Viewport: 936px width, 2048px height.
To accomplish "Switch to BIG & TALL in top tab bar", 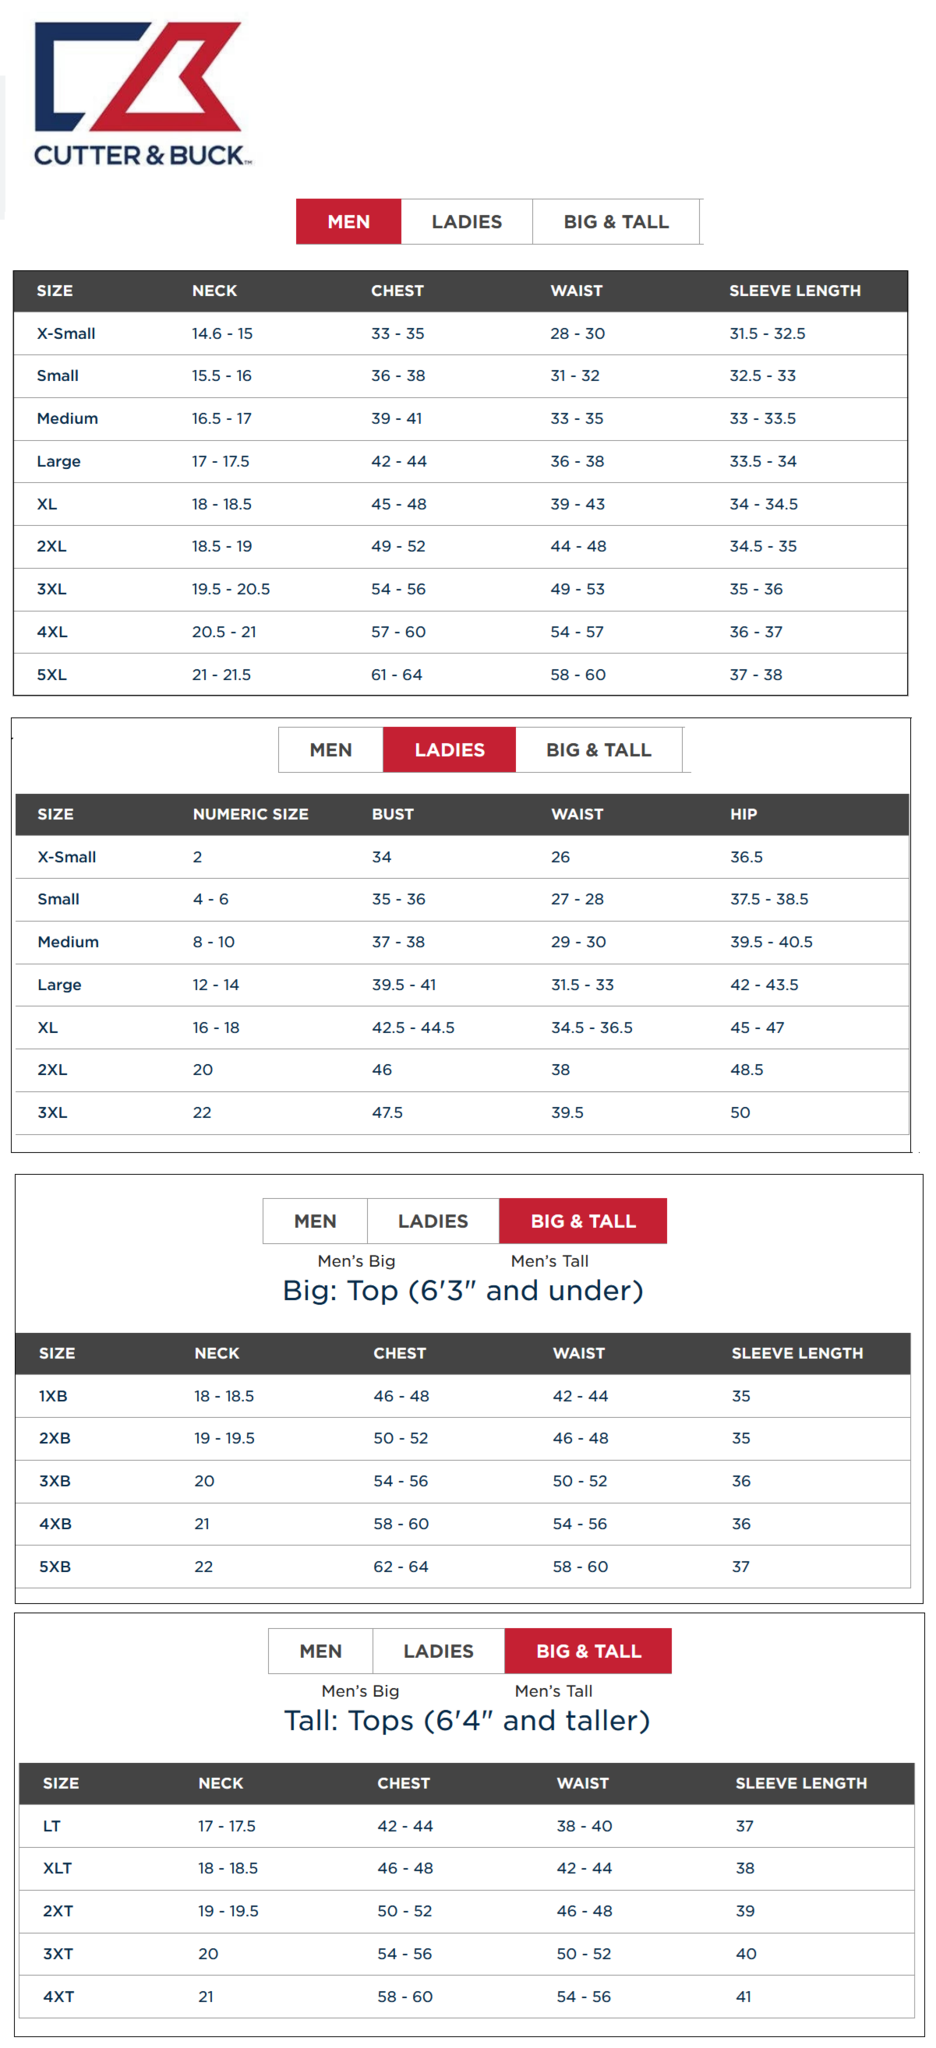I will pos(616,222).
